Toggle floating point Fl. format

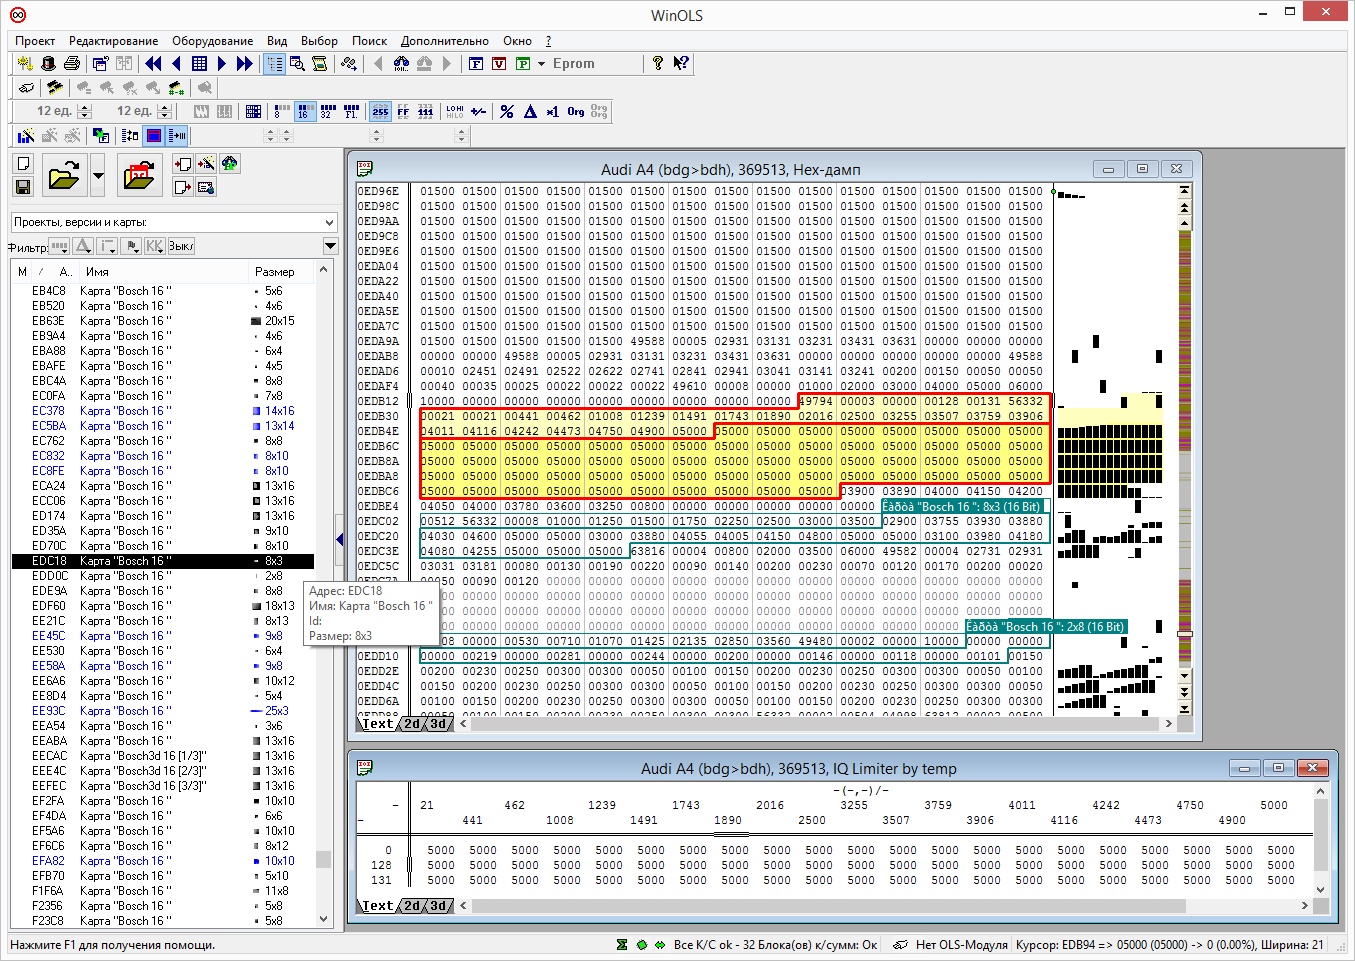coord(351,111)
